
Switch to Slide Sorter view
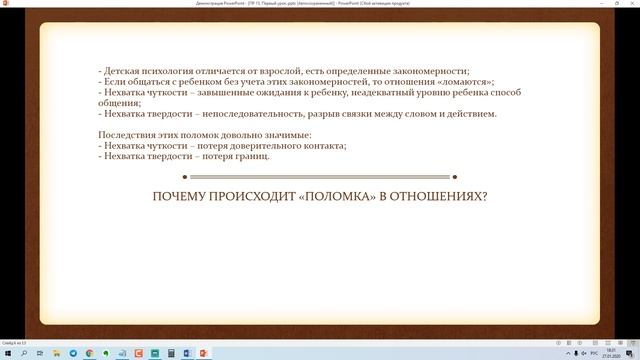point(608,343)
